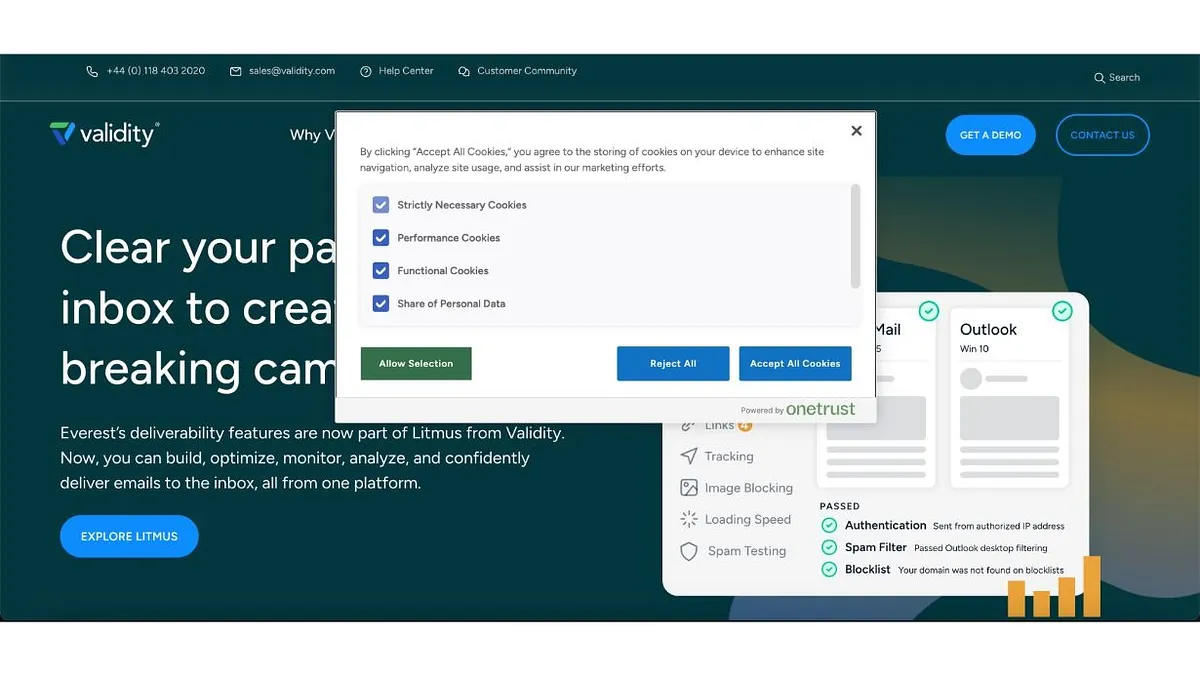Click the Spam Testing shield icon
Viewport: 1200px width, 675px height.
pos(689,551)
